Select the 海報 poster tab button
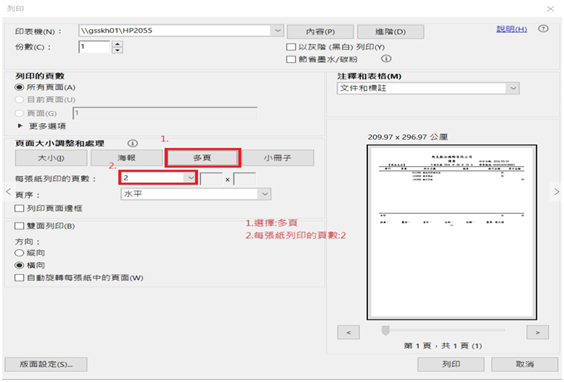 (126, 158)
